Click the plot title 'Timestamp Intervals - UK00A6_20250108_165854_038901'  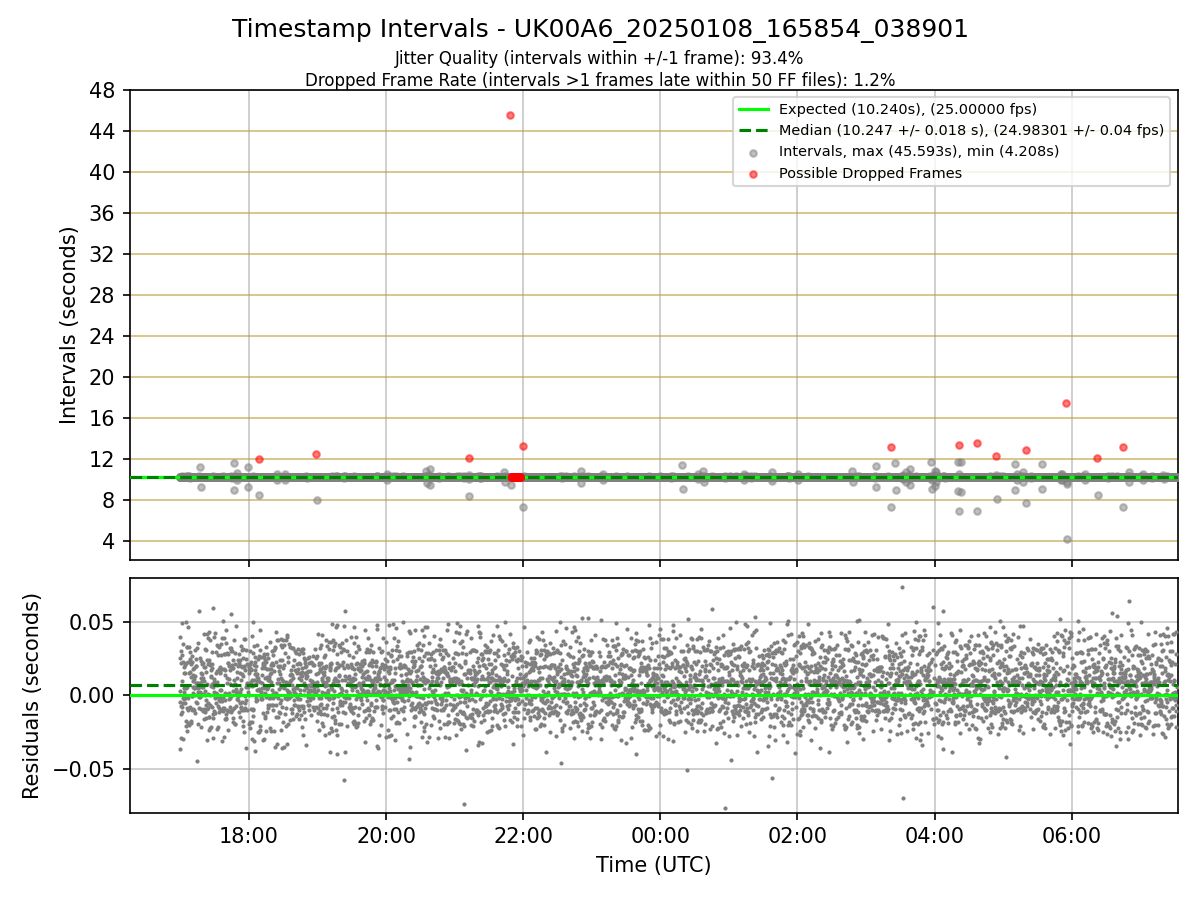pyautogui.click(x=600, y=29)
